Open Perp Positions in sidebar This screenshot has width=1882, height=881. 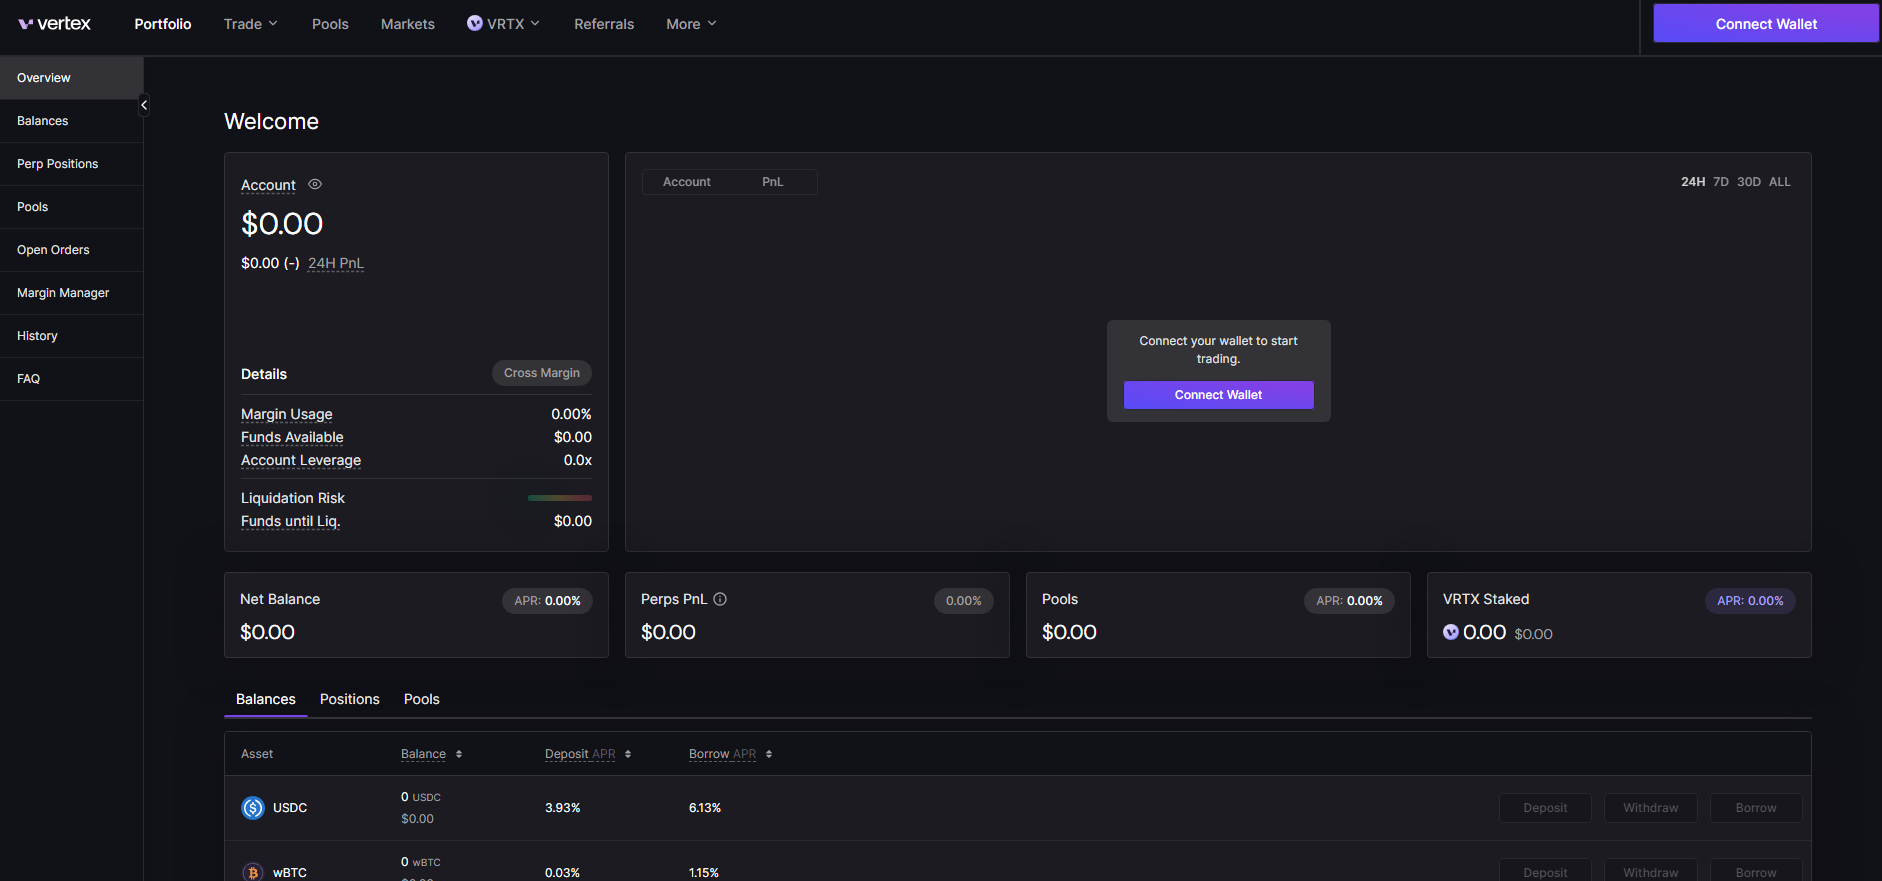[x=72, y=164]
